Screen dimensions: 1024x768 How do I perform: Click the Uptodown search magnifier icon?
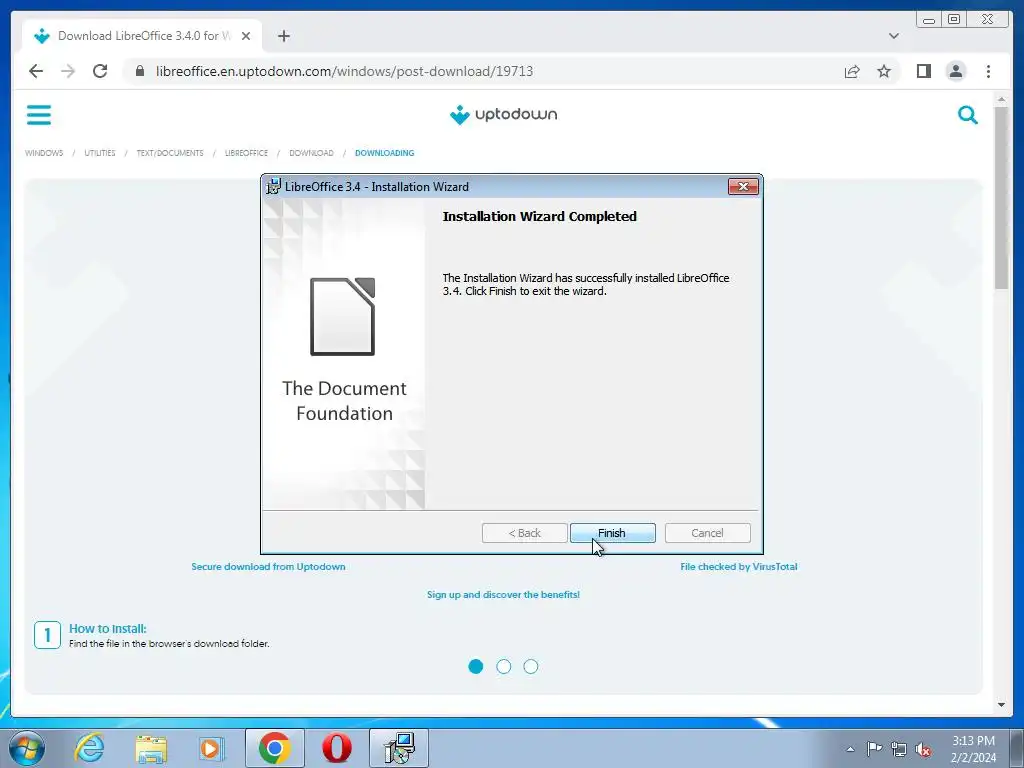(968, 115)
